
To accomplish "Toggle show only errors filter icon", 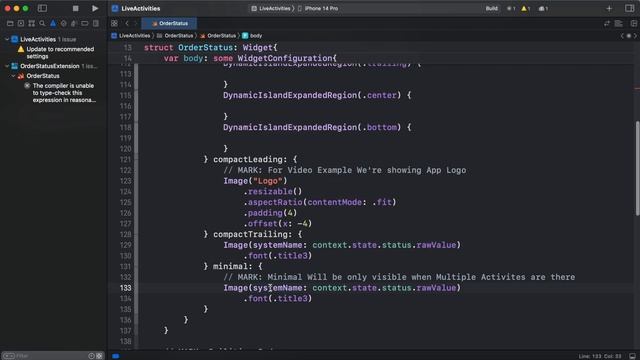I will [99, 356].
